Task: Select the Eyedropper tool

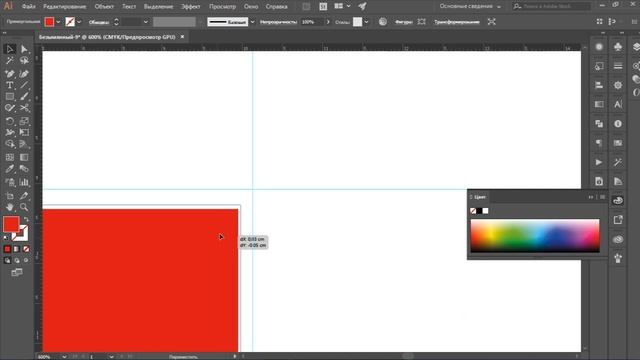Action: click(10, 169)
